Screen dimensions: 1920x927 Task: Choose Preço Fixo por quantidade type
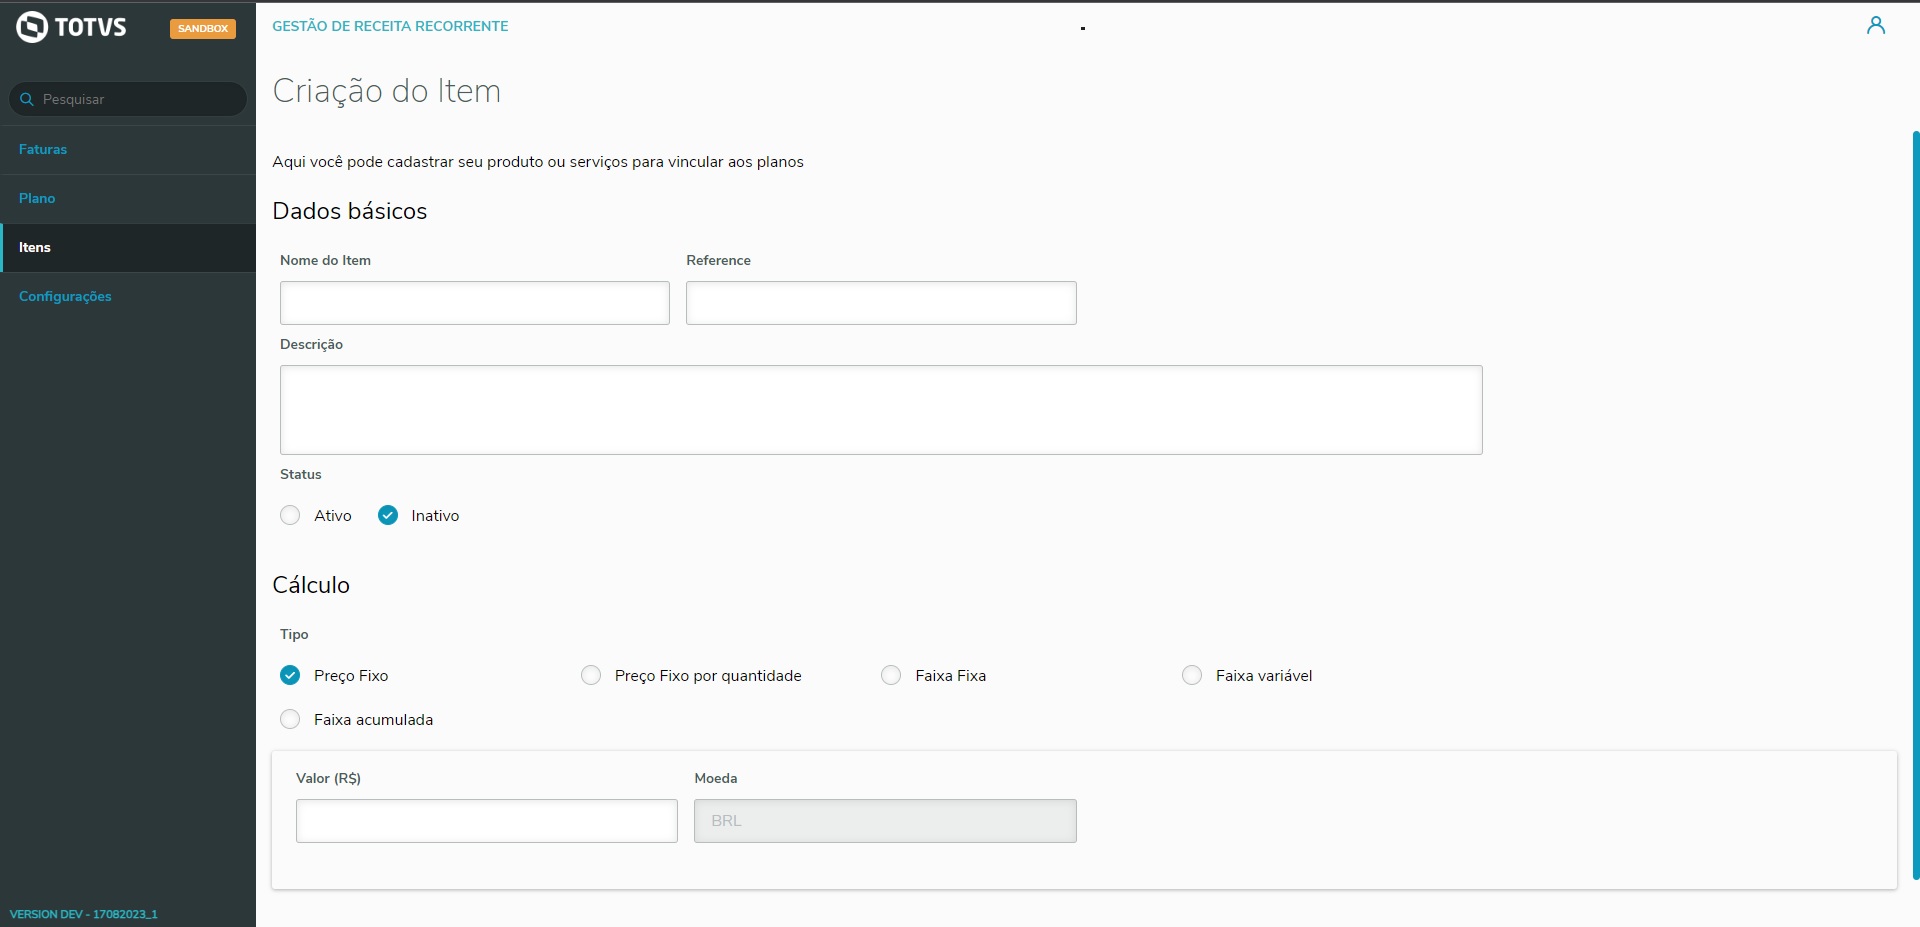[591, 676]
